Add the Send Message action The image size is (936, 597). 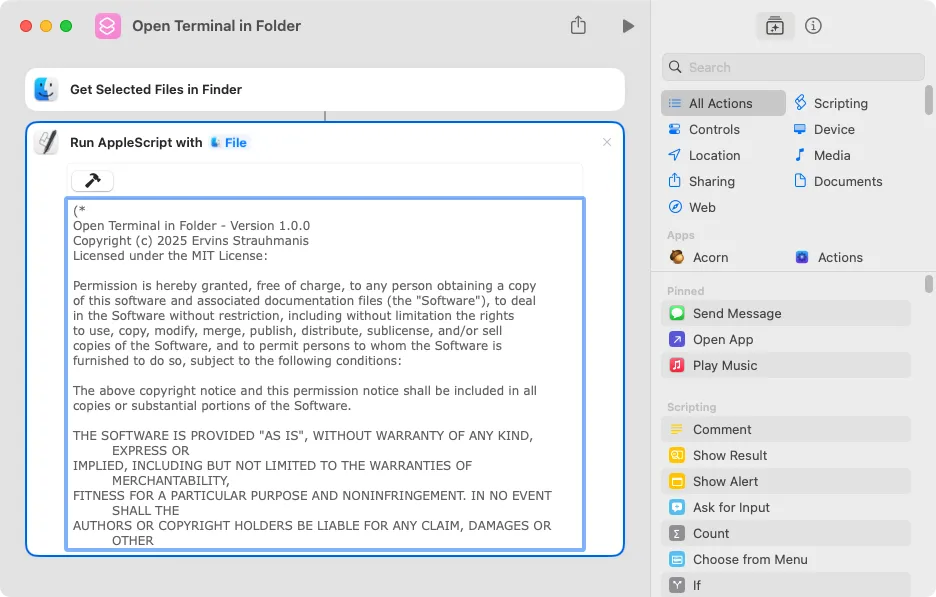[x=786, y=313]
